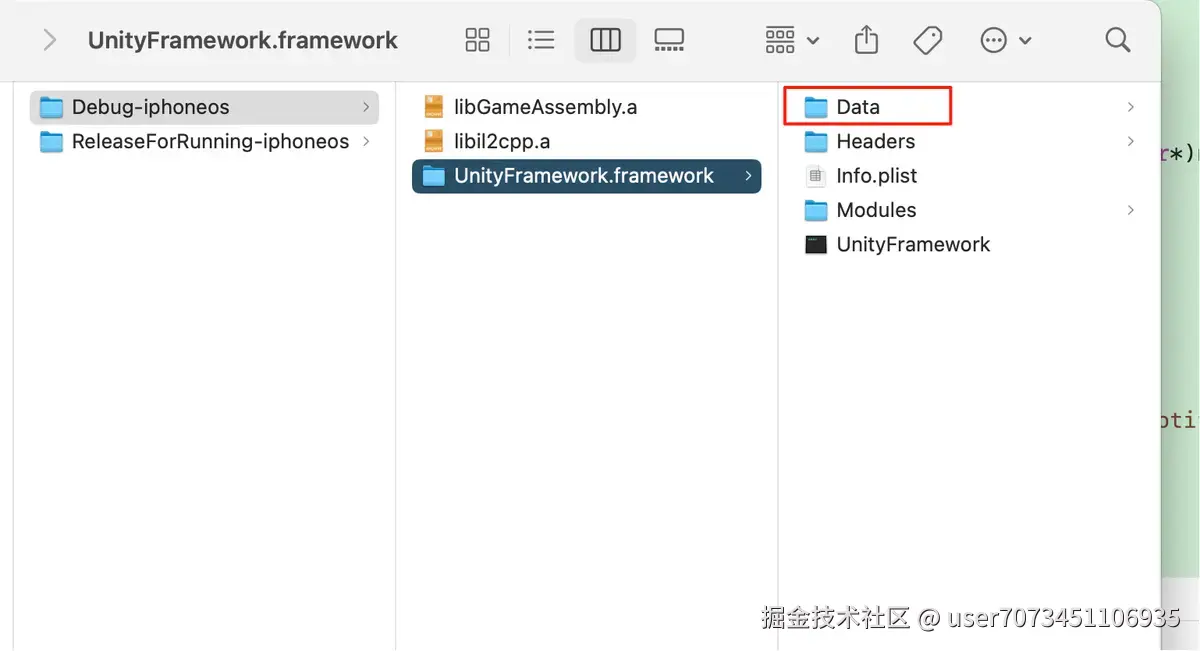Expand the Headers folder chevron
This screenshot has height=651, width=1200.
tap(1131, 142)
